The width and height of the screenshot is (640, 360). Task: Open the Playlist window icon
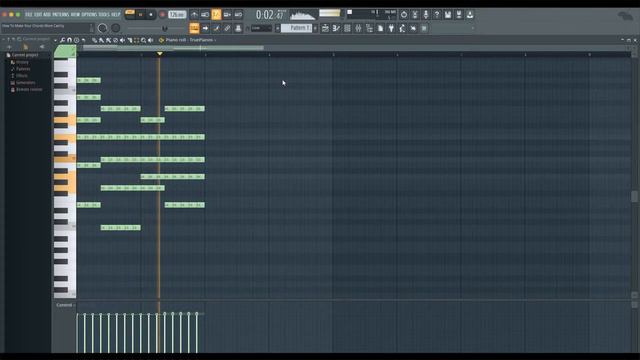[x=325, y=28]
